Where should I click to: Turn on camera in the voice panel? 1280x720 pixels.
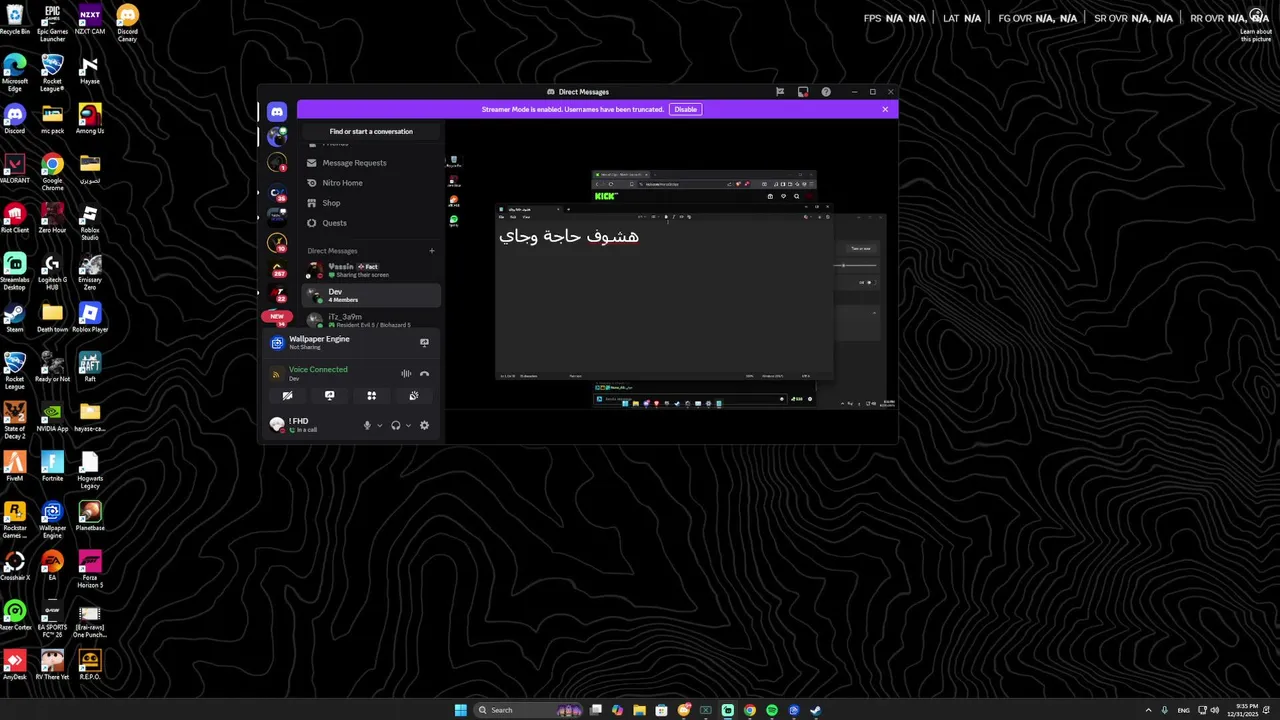pyautogui.click(x=287, y=396)
